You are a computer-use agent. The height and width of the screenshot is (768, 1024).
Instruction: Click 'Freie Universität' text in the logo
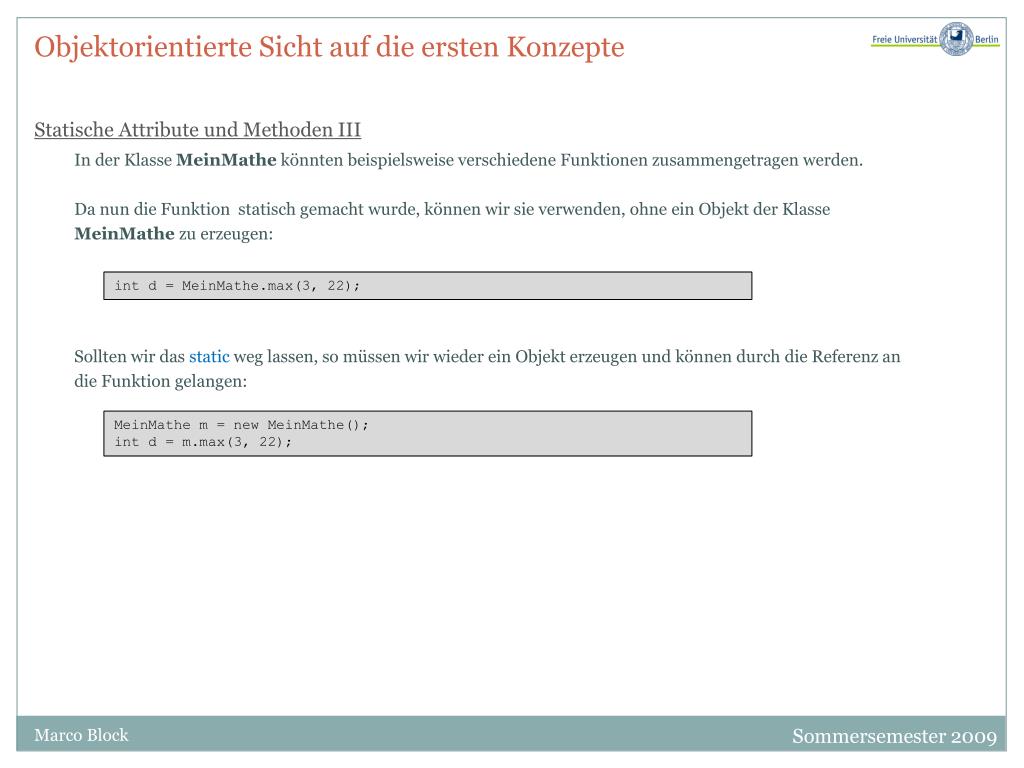point(904,39)
